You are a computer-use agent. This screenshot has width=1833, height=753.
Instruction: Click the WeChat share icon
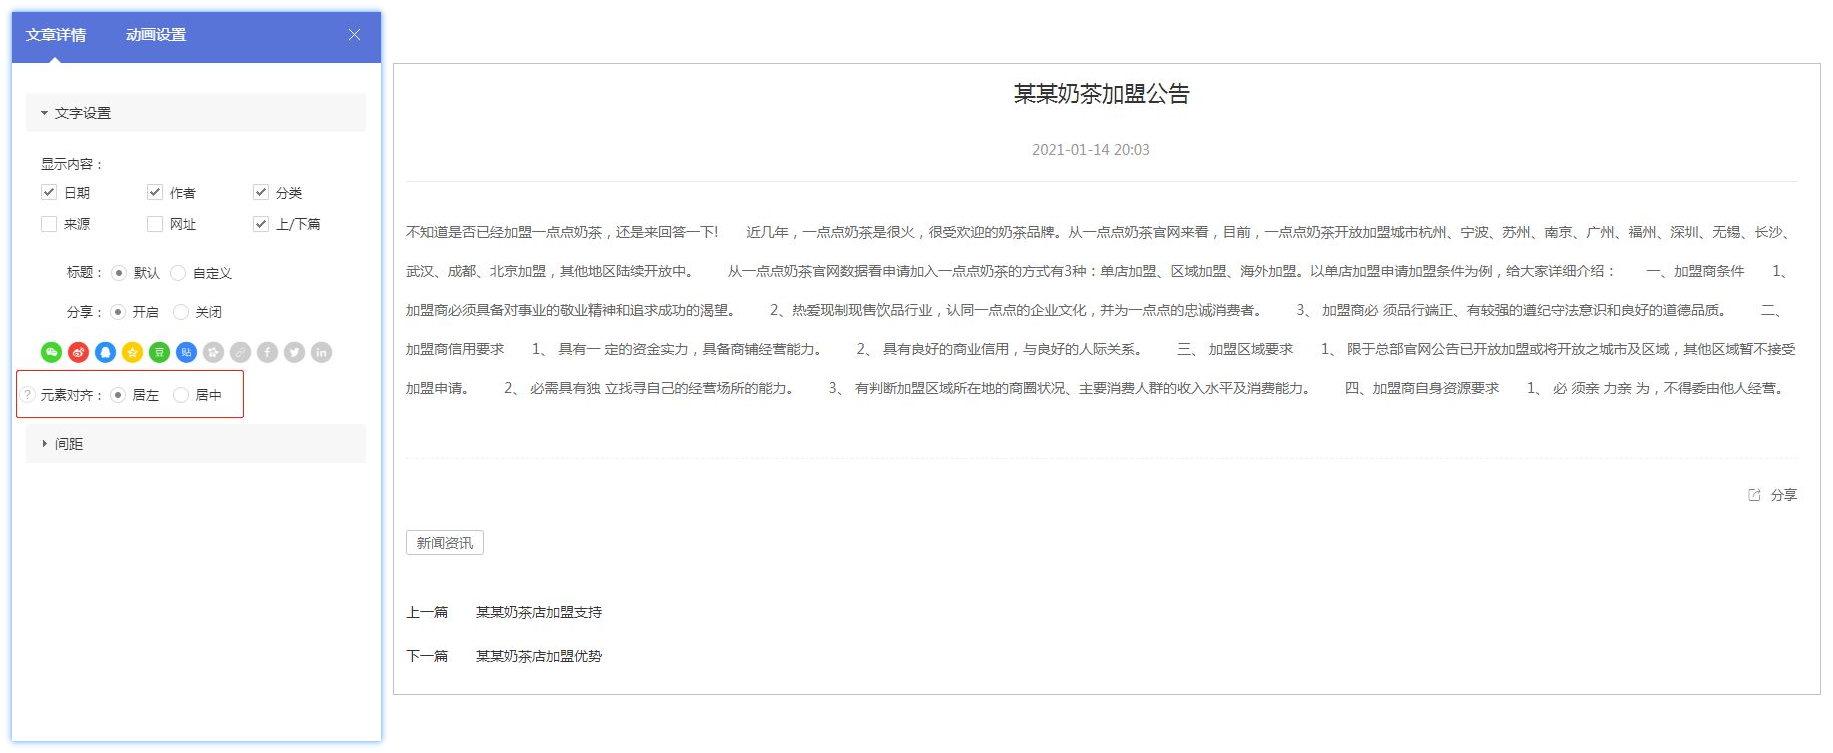(51, 352)
